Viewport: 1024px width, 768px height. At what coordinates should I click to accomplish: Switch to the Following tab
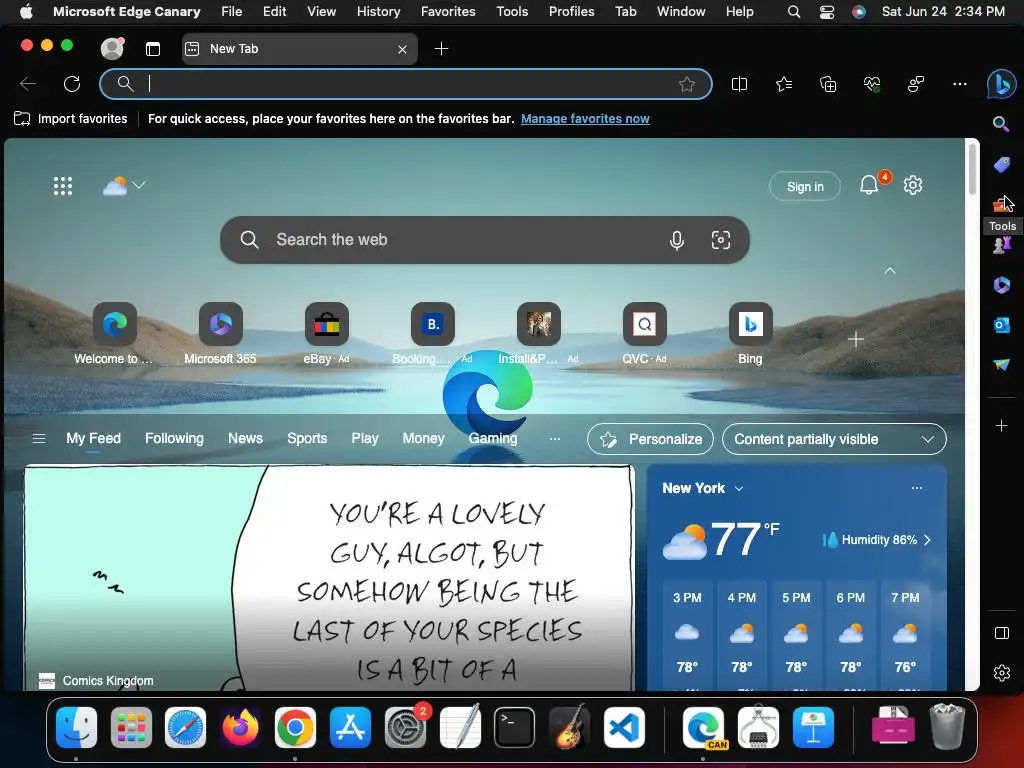point(174,439)
